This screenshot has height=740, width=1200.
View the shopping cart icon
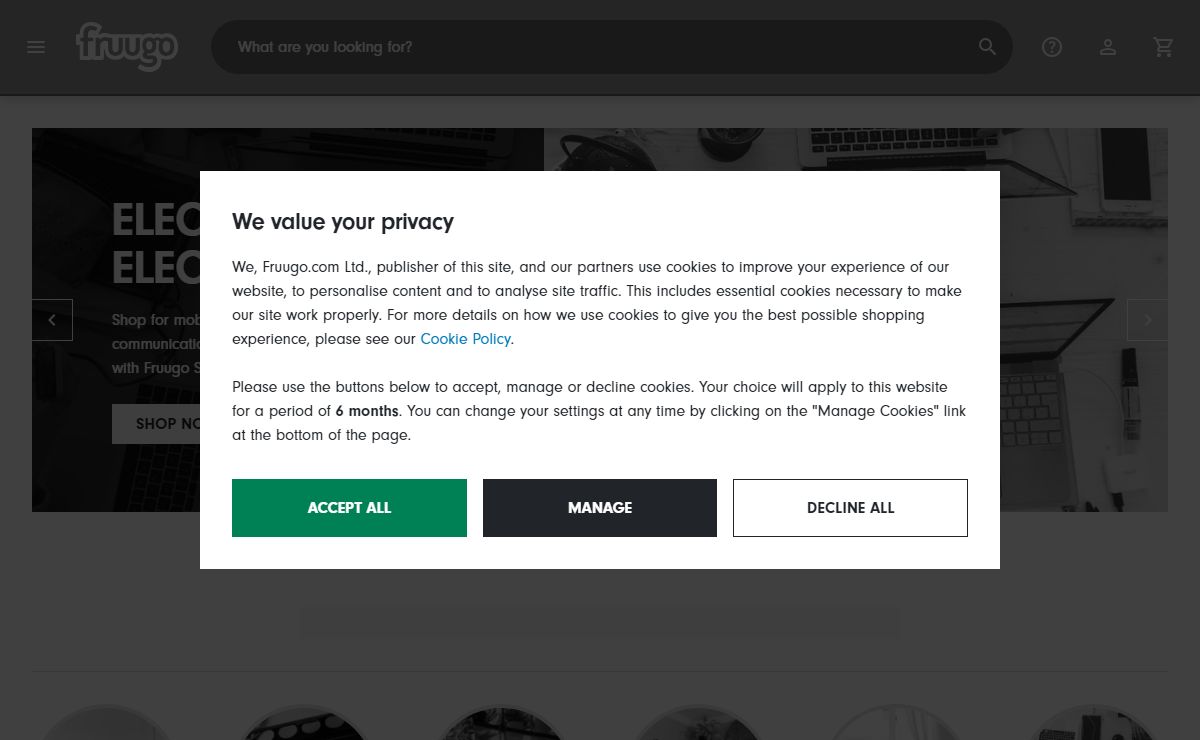(x=1163, y=47)
